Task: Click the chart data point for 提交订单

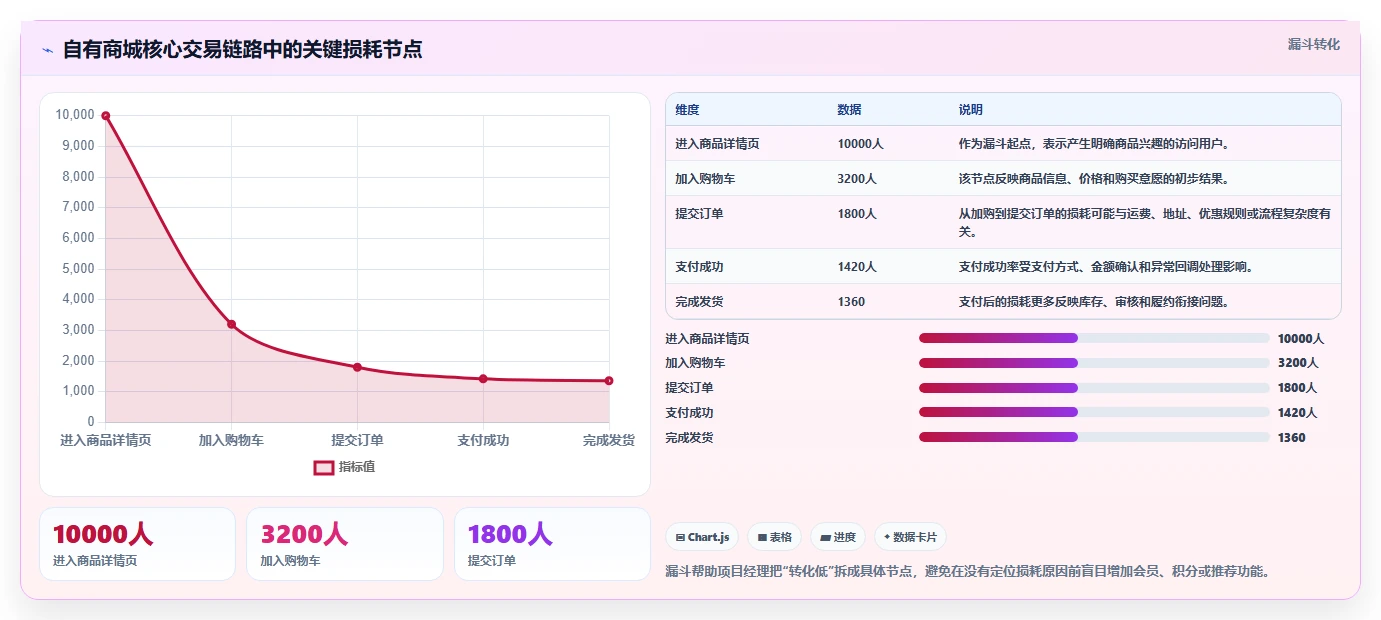Action: tap(357, 367)
